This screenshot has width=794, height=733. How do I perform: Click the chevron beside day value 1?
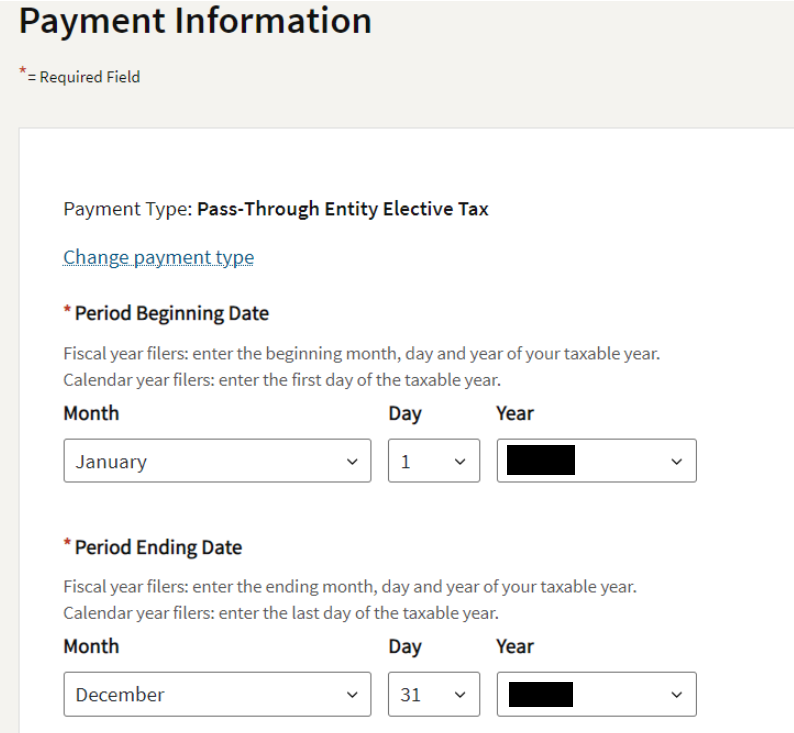(460, 462)
